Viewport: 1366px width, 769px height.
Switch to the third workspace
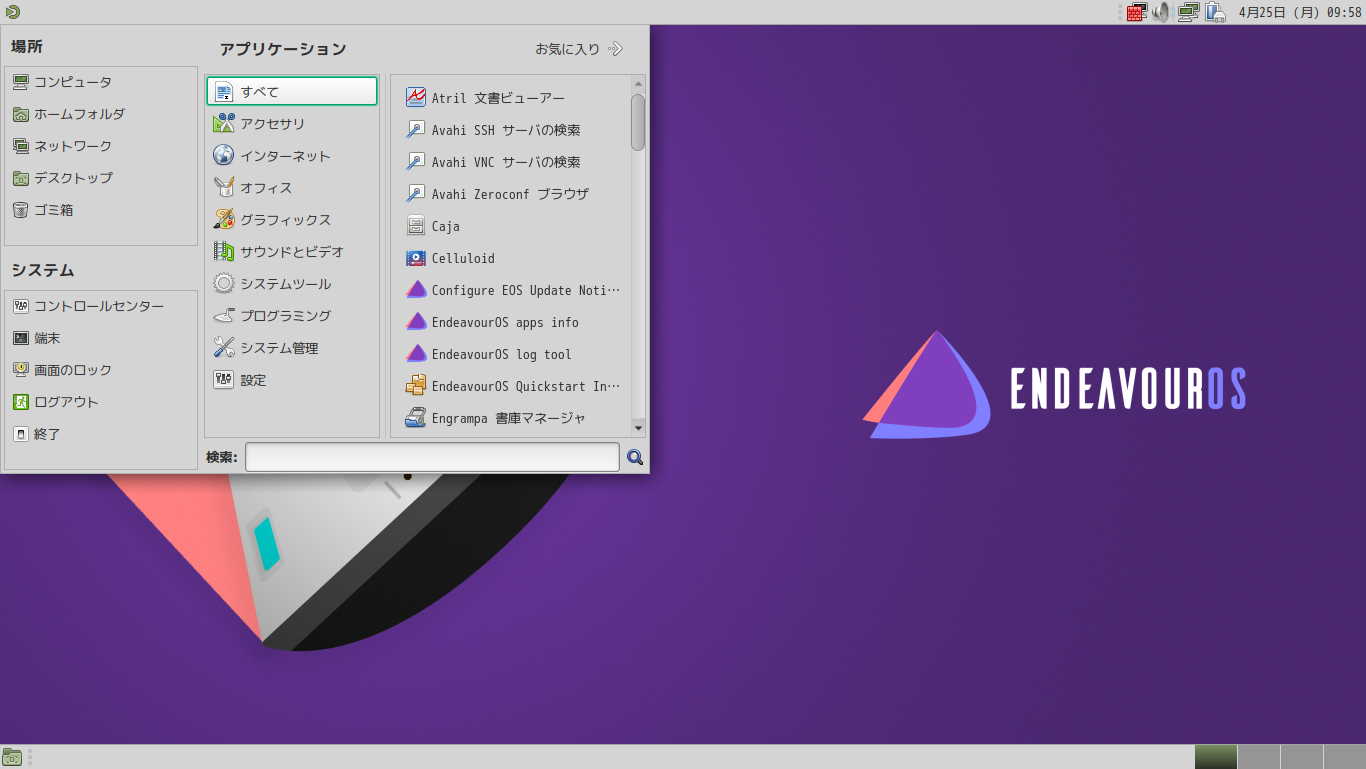tap(1302, 757)
